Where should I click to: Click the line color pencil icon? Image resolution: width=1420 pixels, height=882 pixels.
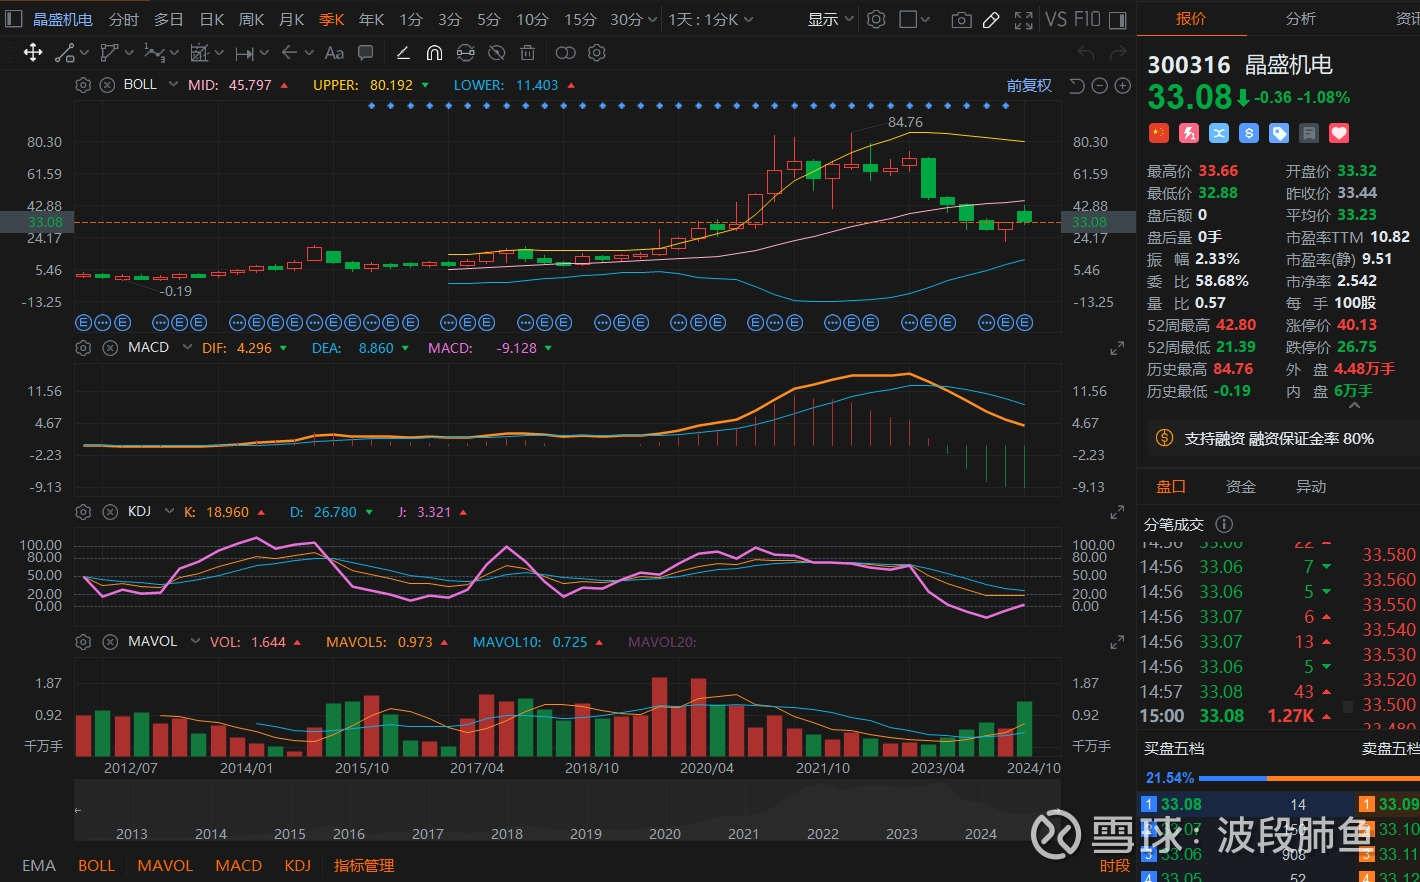(403, 53)
